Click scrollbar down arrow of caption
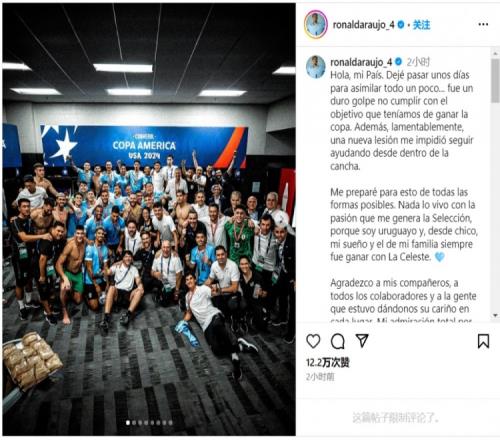This screenshot has height=440, width=500. (495, 315)
